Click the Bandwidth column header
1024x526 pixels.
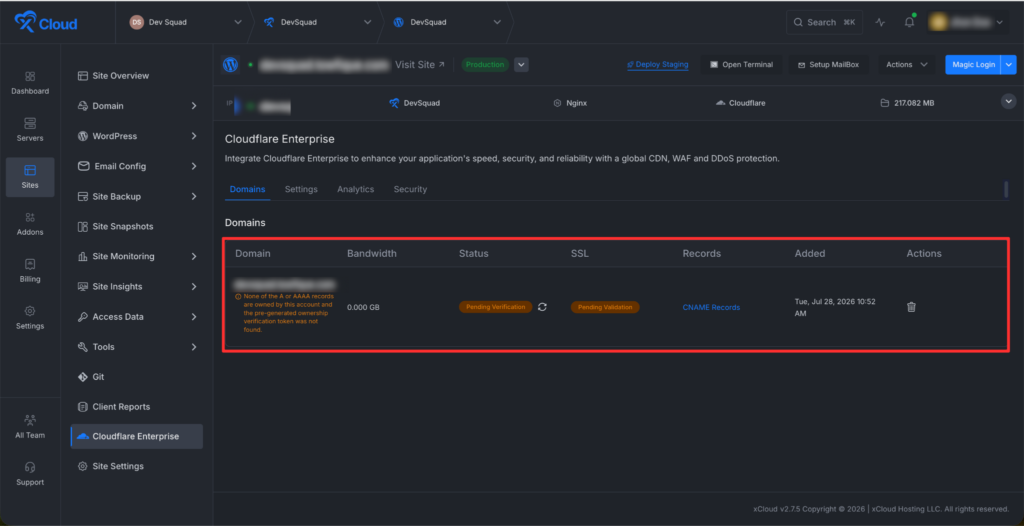click(x=372, y=254)
